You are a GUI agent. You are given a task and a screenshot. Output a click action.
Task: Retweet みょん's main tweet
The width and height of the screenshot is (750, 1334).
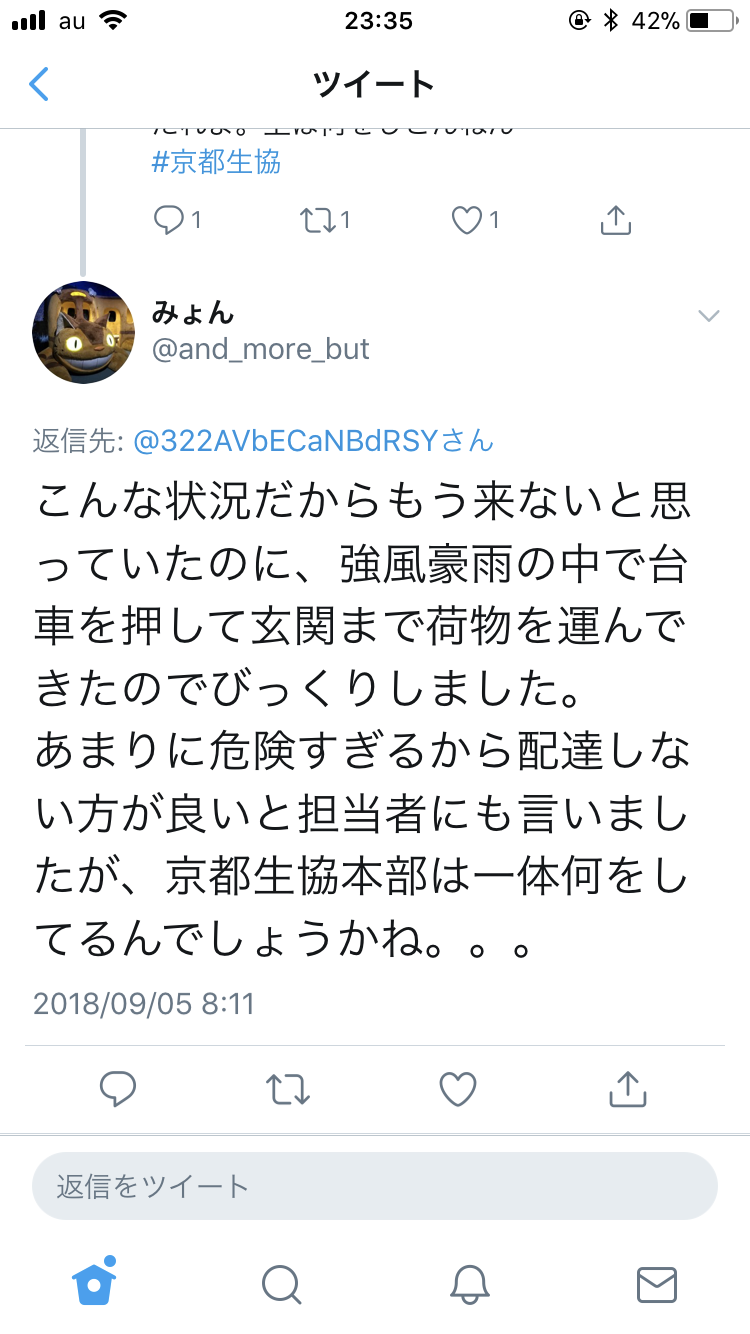(x=288, y=1089)
